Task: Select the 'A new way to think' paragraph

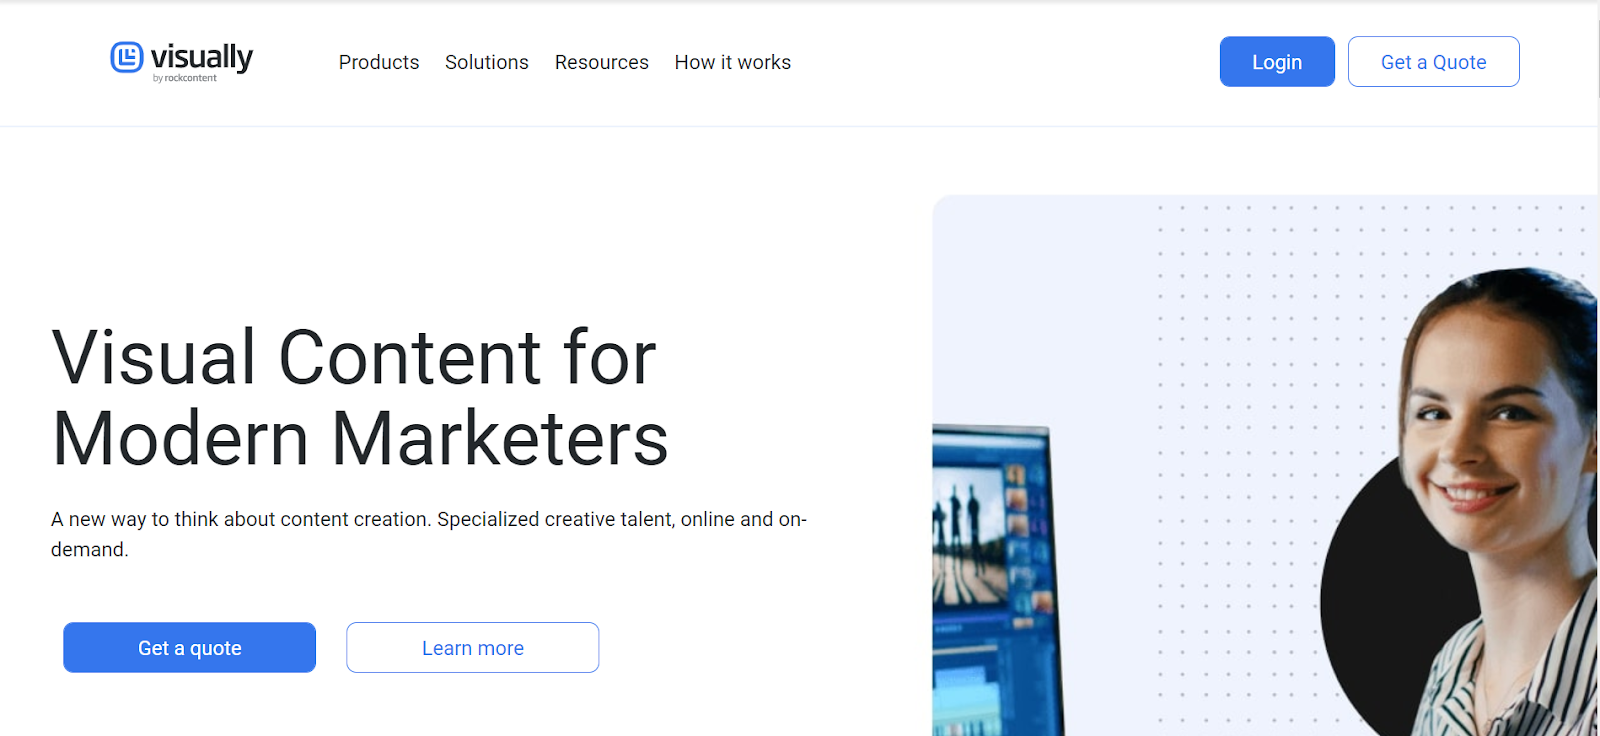Action: point(429,534)
